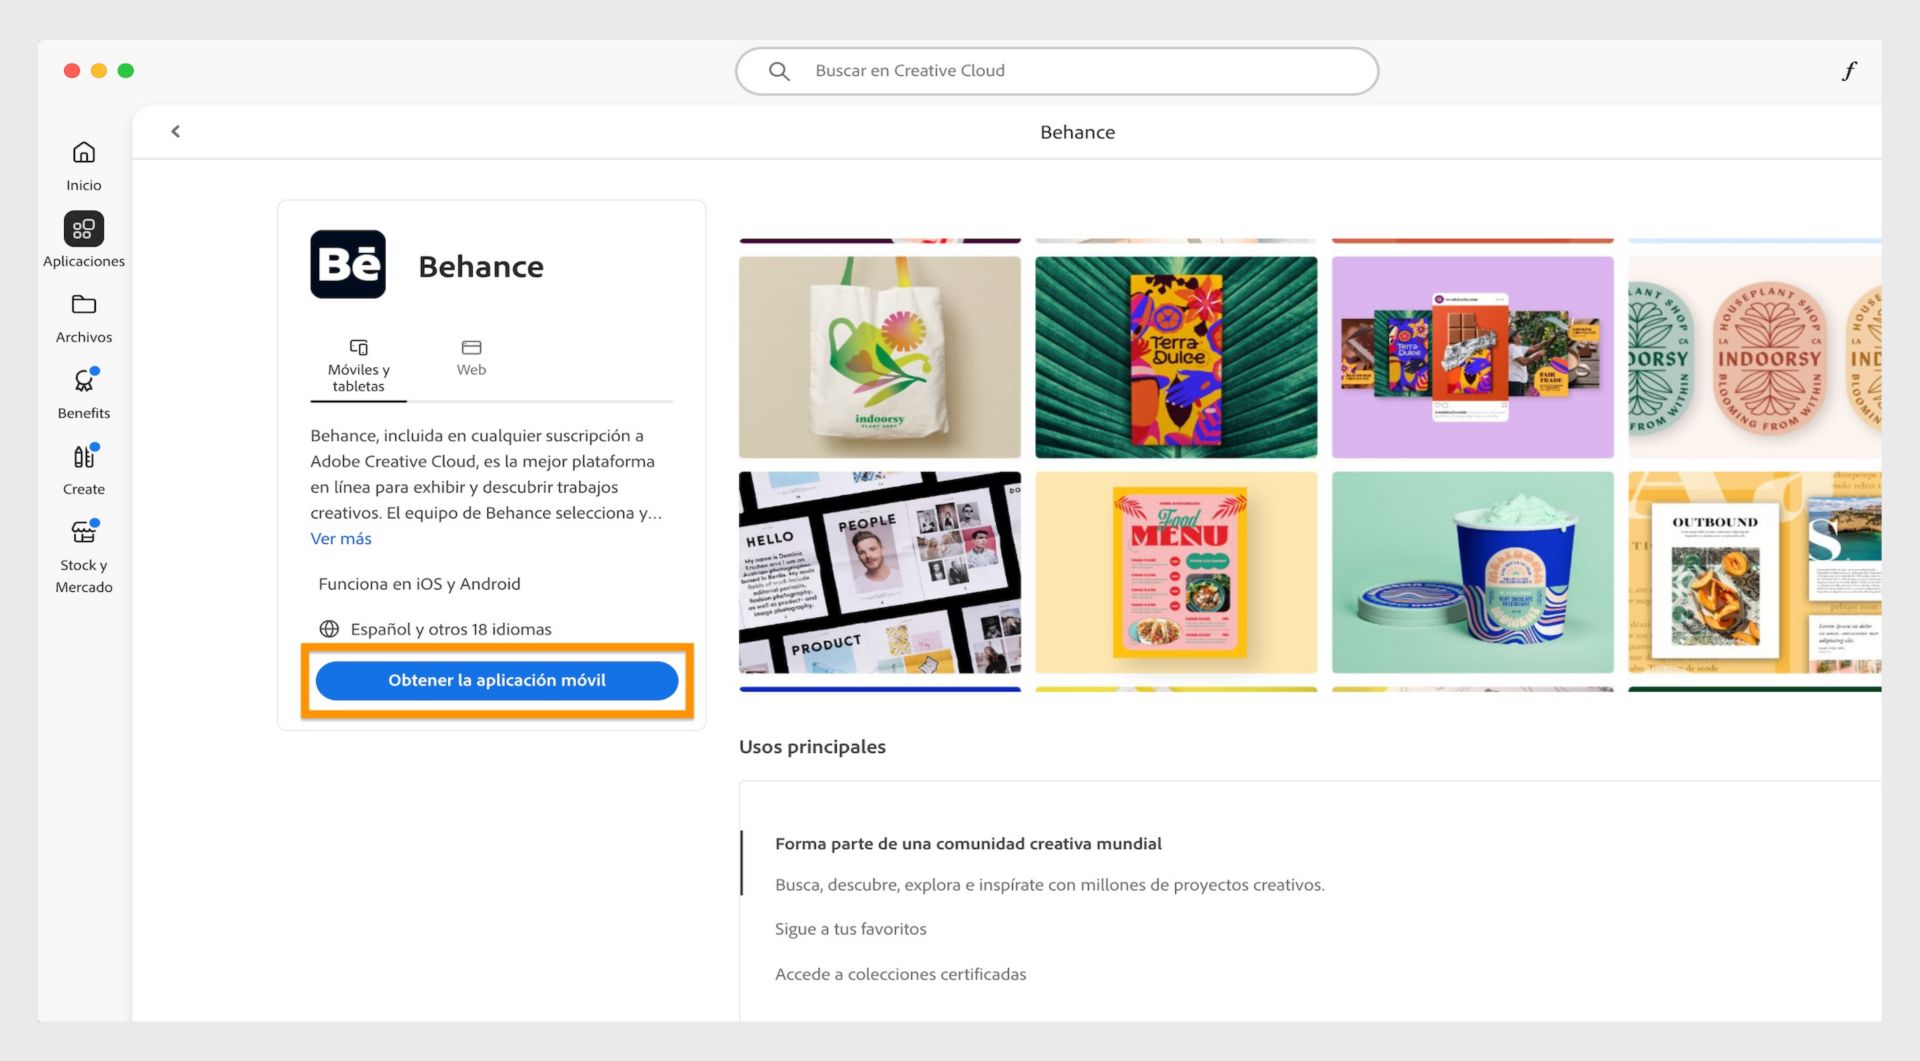
Task: Go back using the left chevron
Action: point(175,131)
